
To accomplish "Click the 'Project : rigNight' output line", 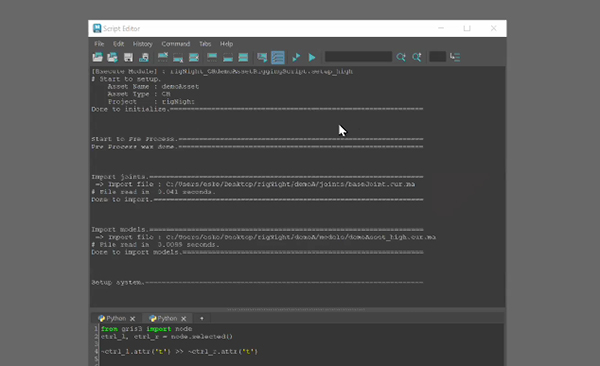I will pyautogui.click(x=151, y=101).
